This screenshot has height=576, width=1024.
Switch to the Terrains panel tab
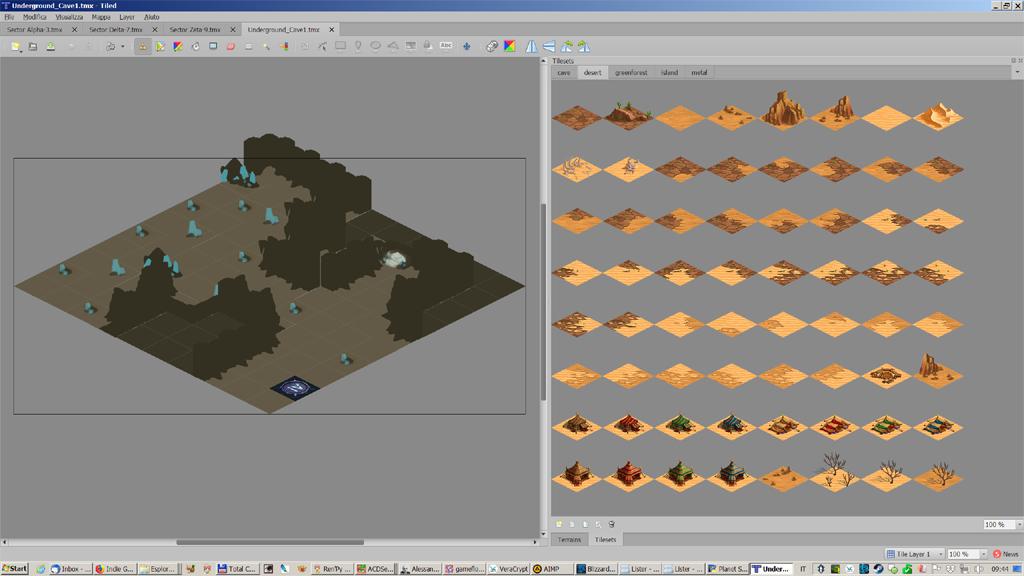569,539
